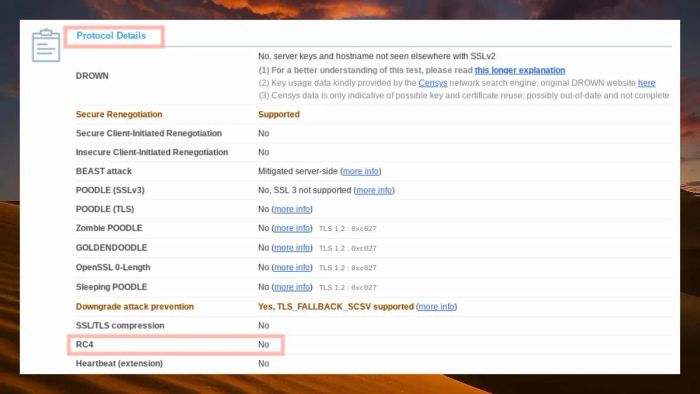Click 'No' value for SSL/TLS compression
Image resolution: width=700 pixels, height=394 pixels.
click(263, 326)
